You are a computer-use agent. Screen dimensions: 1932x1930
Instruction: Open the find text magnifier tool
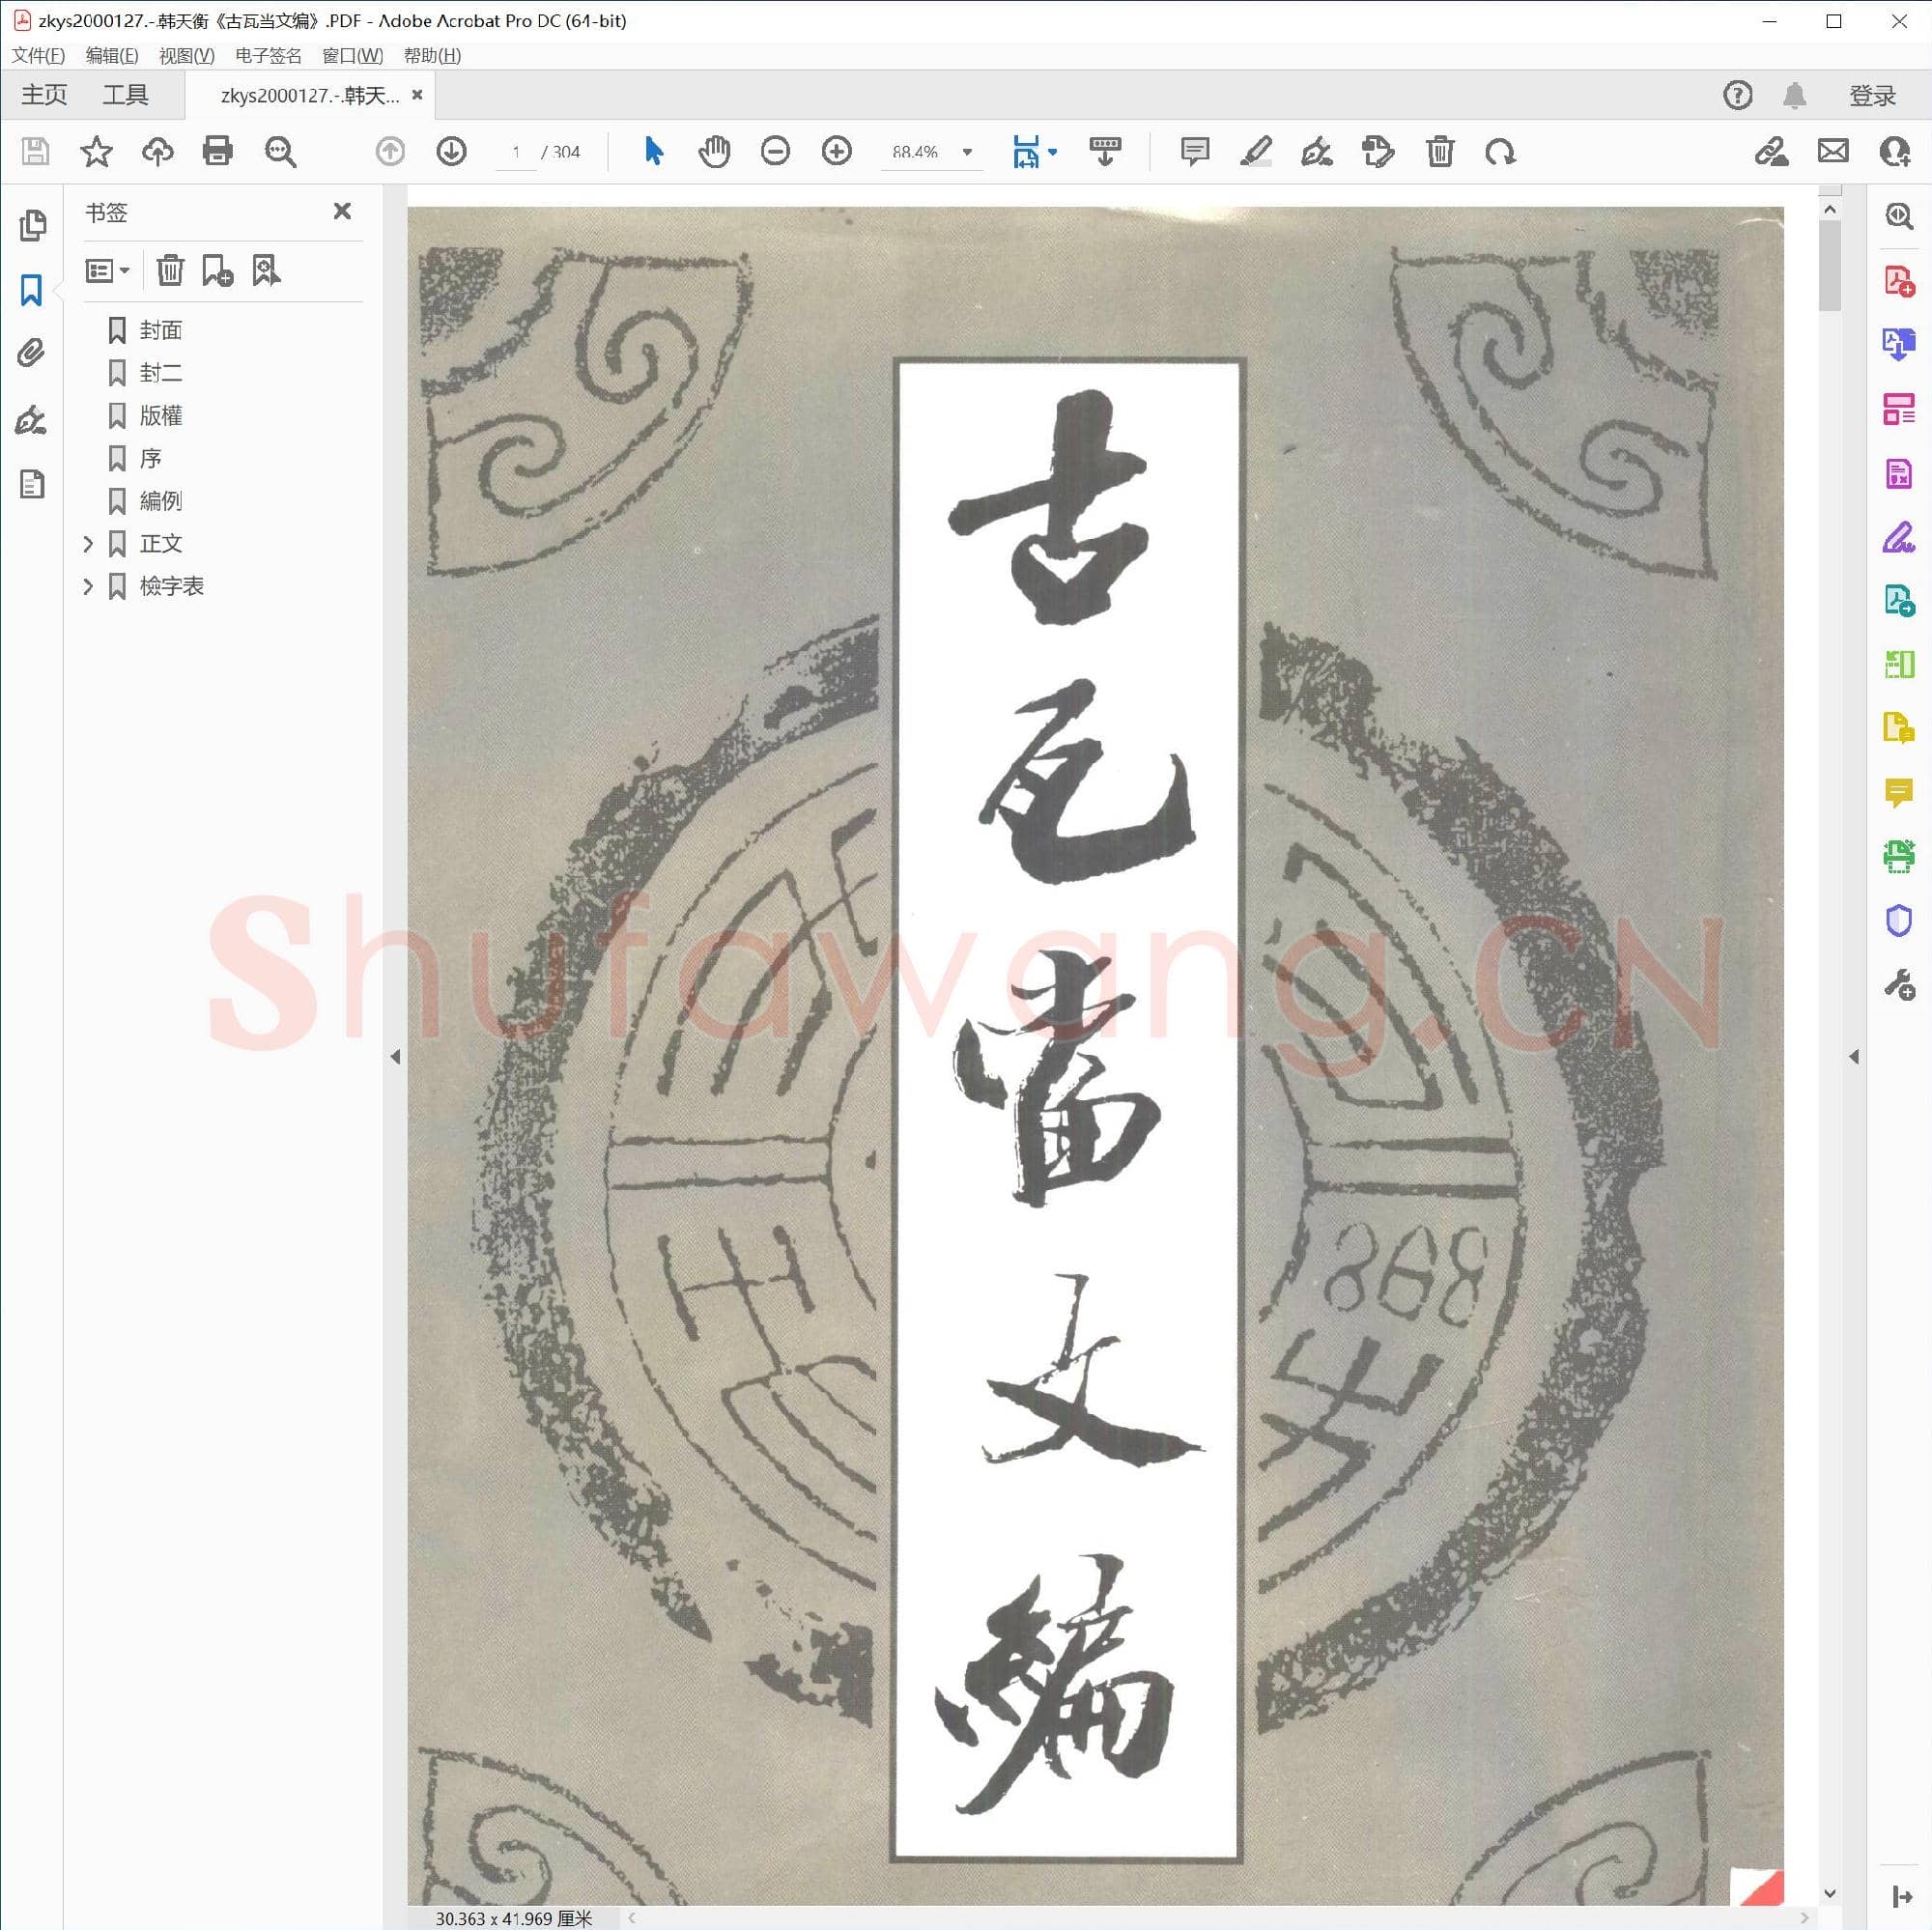point(280,152)
